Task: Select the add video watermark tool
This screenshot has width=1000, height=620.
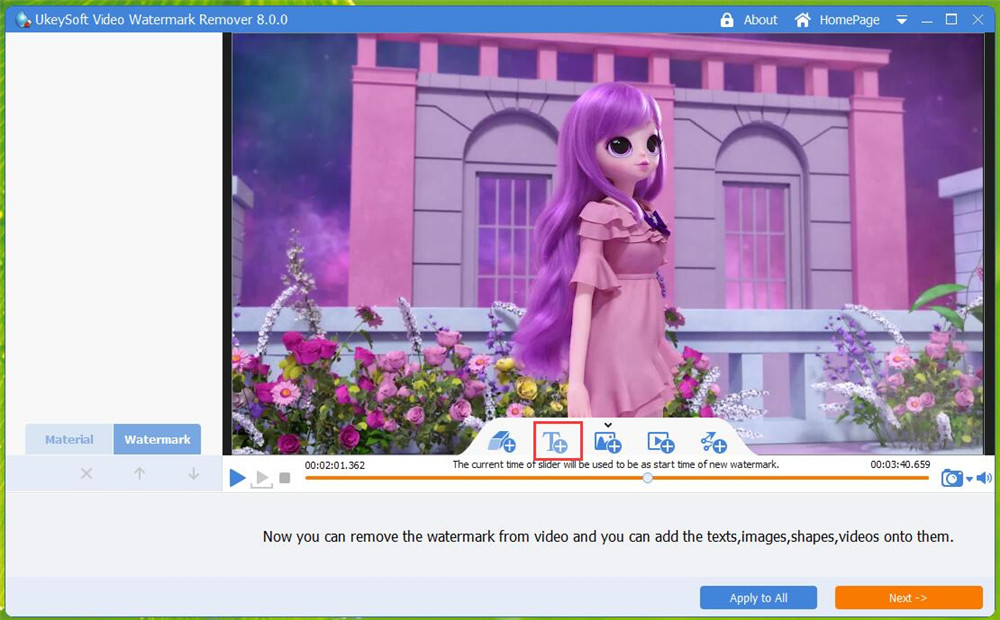Action: [661, 441]
